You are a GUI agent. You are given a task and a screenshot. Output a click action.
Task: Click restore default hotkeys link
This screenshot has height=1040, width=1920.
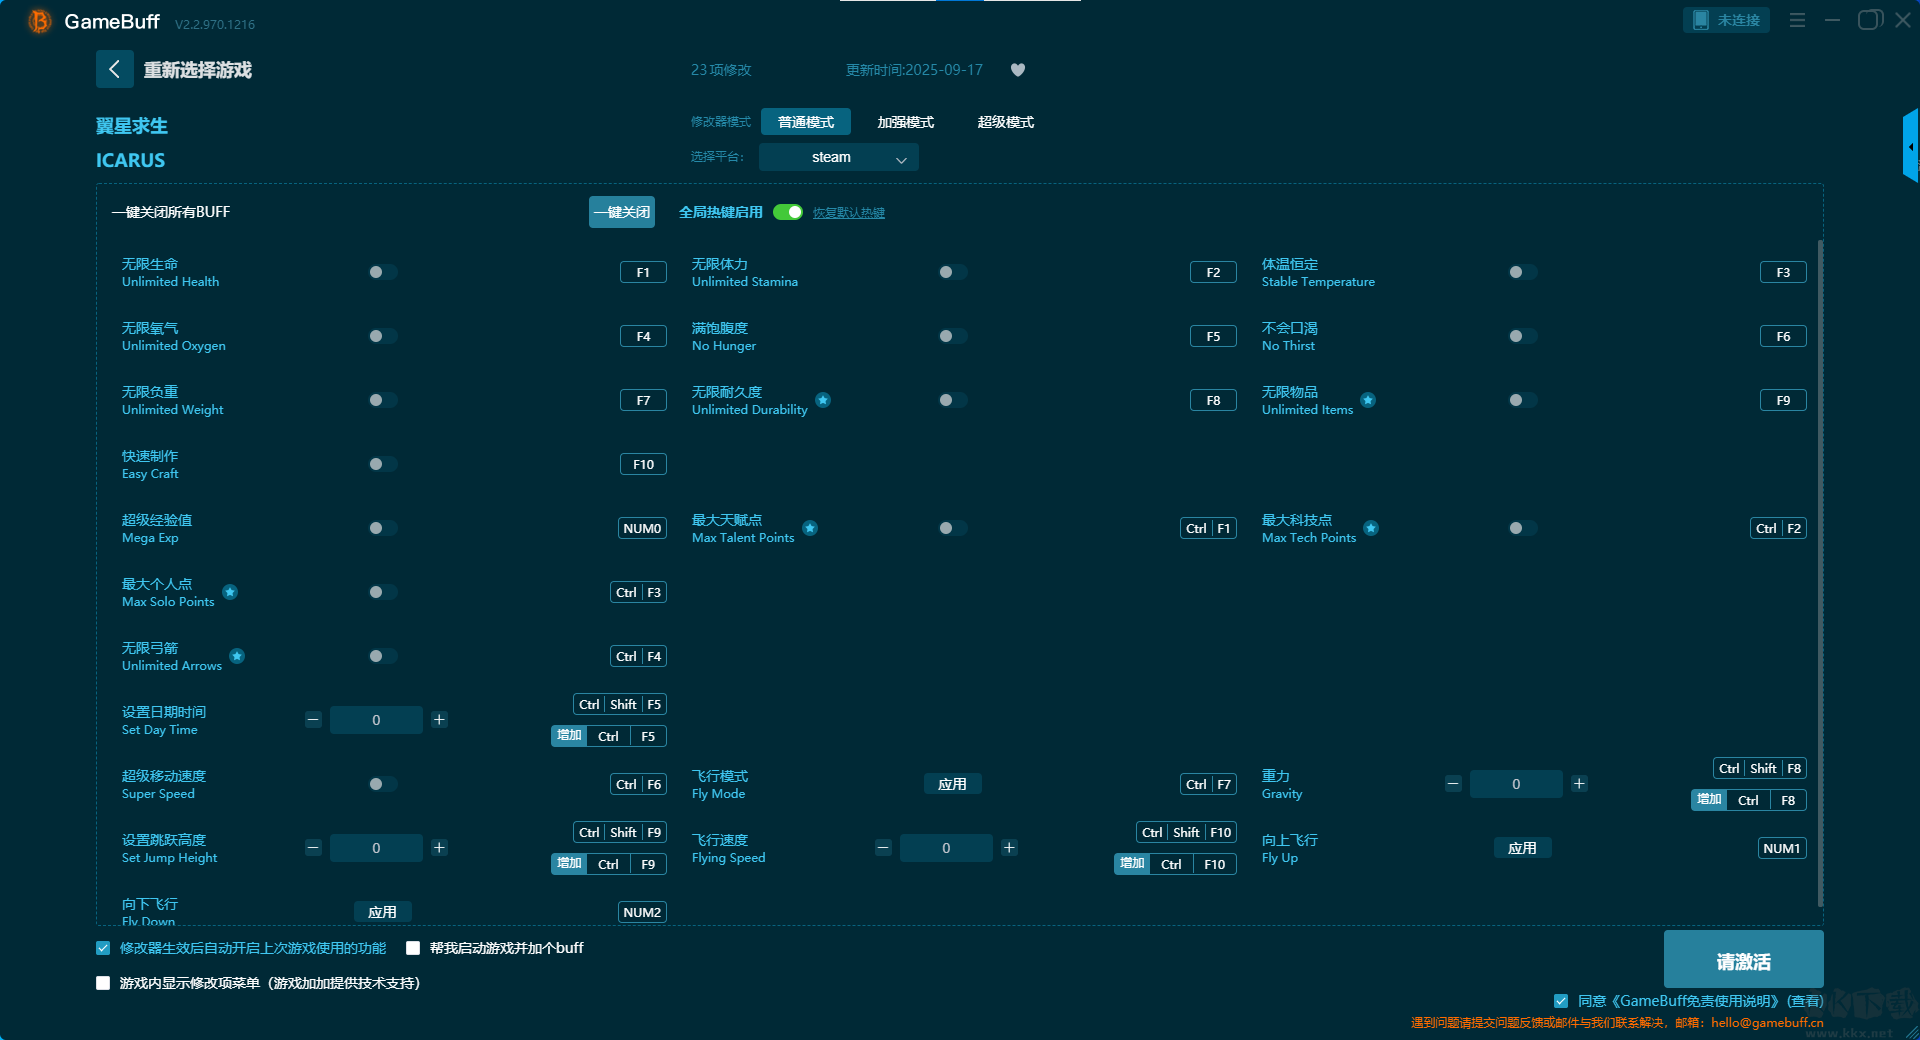click(849, 213)
